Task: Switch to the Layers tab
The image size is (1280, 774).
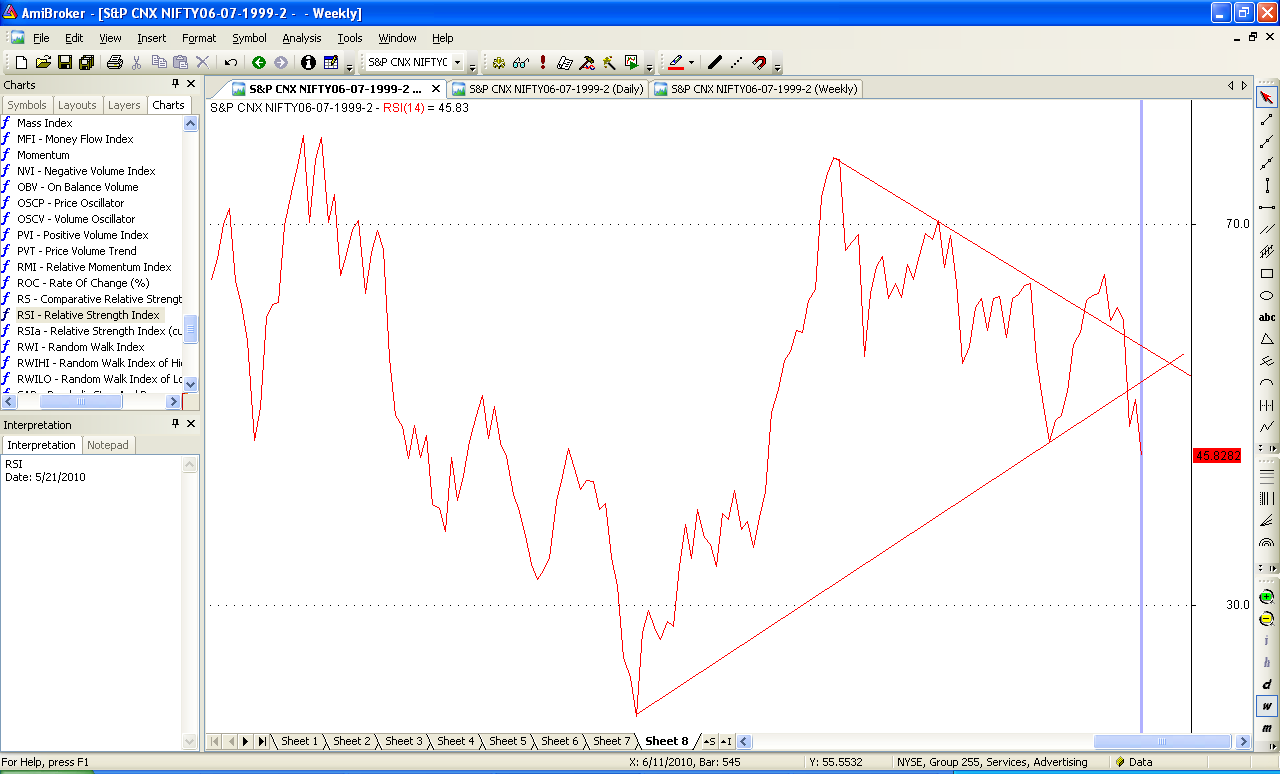Action: click(124, 105)
